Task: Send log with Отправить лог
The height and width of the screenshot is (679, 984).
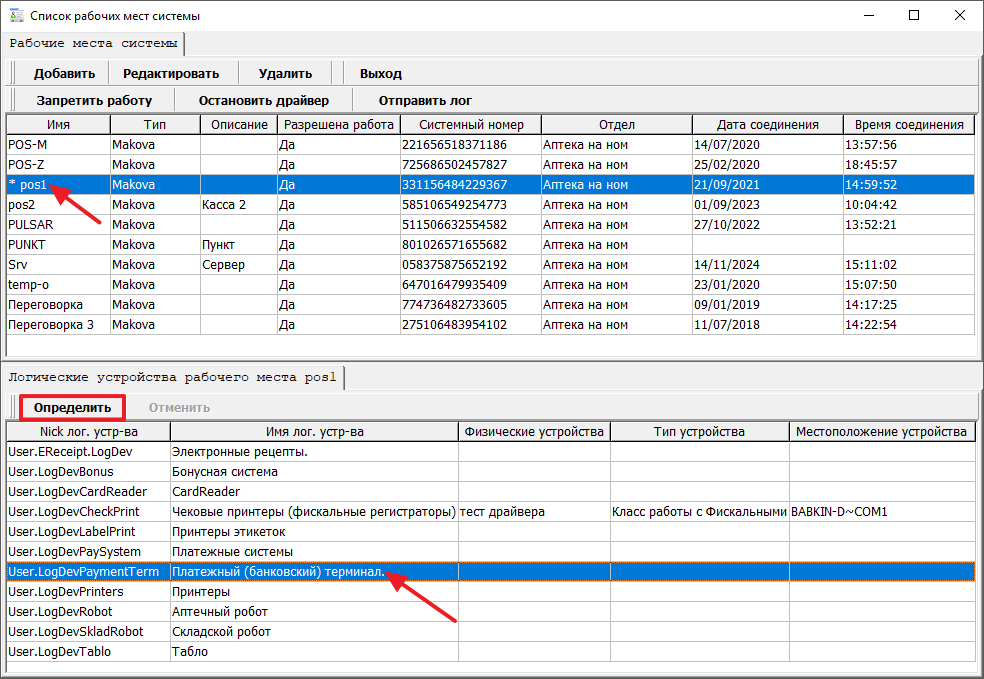Action: [x=425, y=100]
